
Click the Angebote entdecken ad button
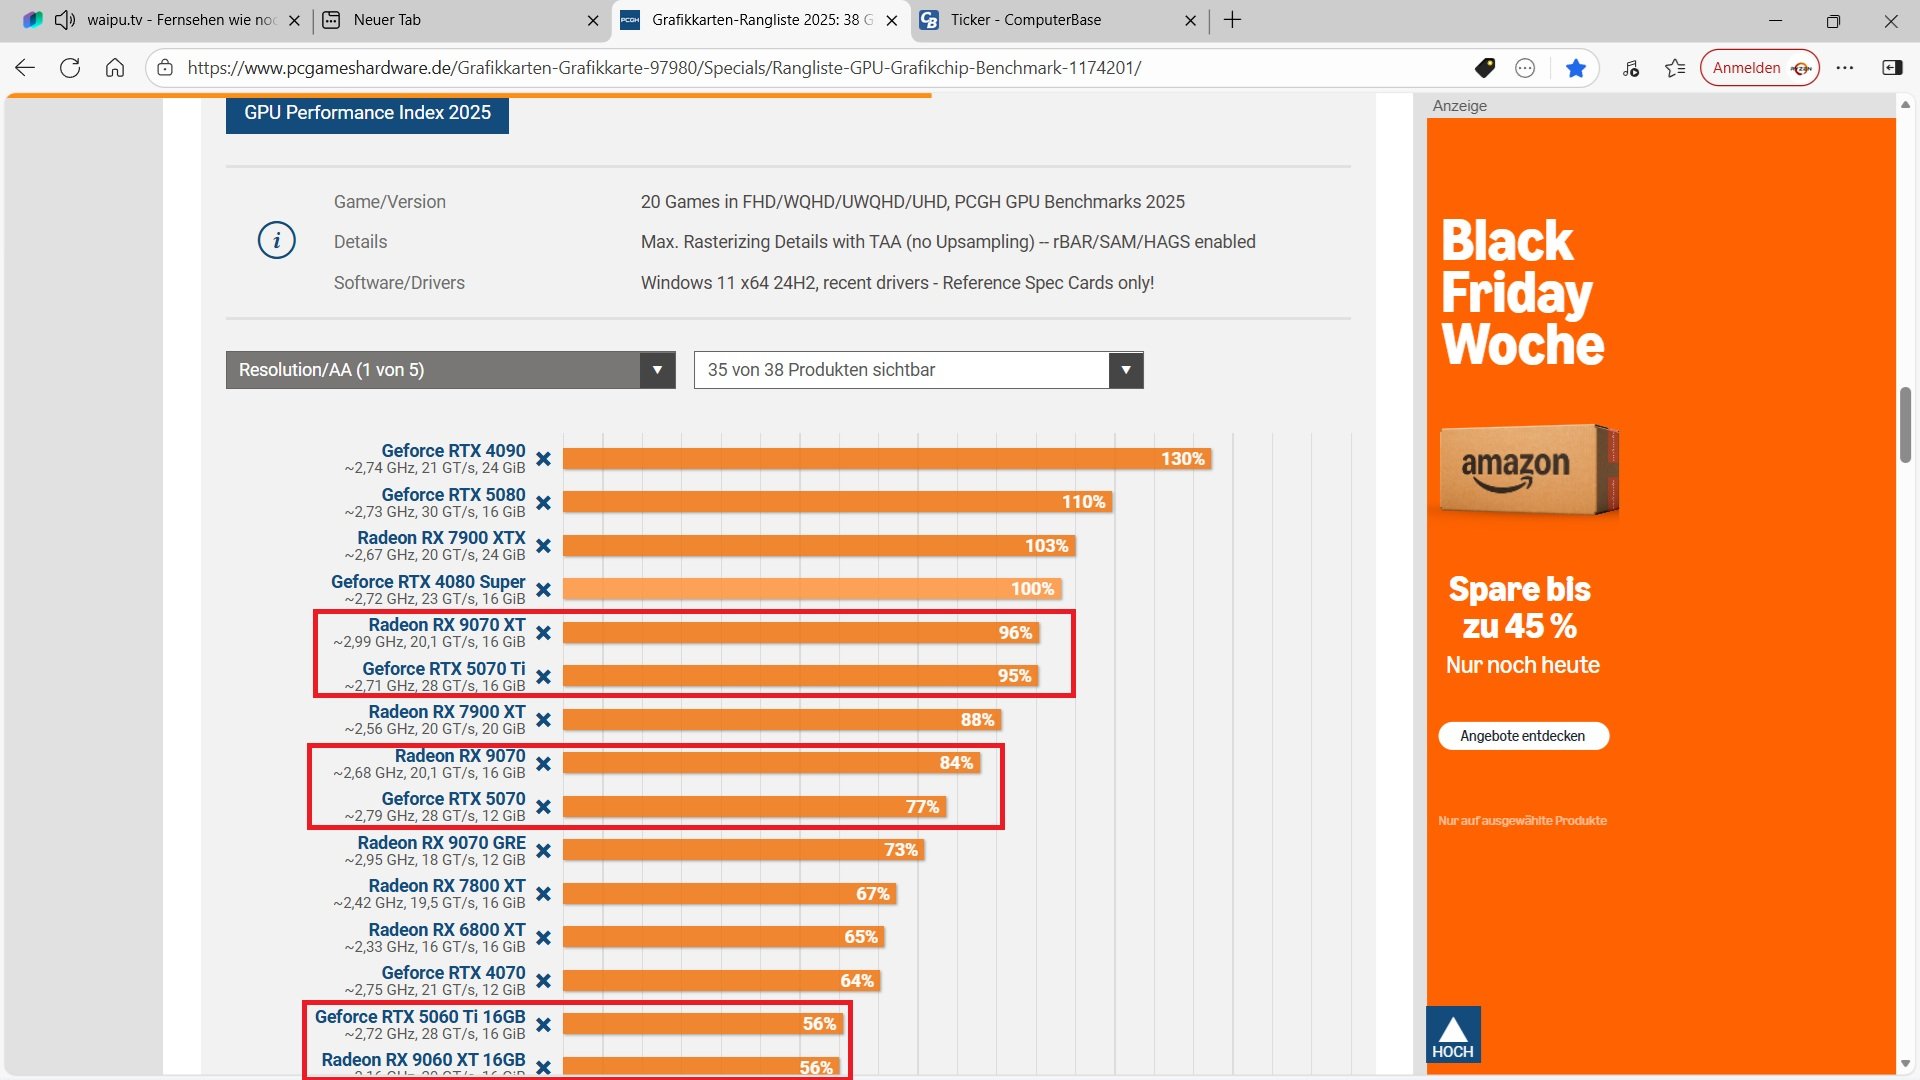click(x=1523, y=736)
